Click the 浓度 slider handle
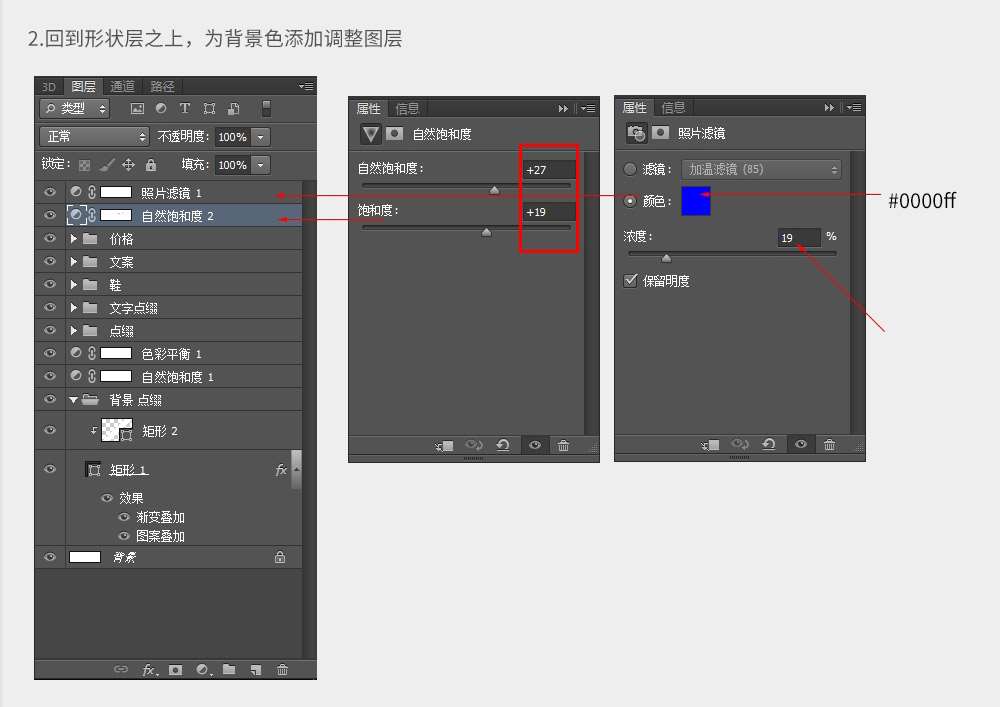This screenshot has width=1000, height=707. coord(666,258)
